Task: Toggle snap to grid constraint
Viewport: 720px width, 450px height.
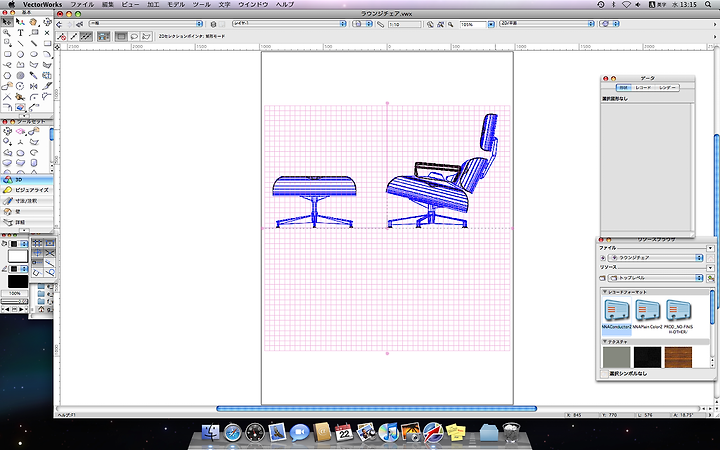Action: tap(38, 243)
